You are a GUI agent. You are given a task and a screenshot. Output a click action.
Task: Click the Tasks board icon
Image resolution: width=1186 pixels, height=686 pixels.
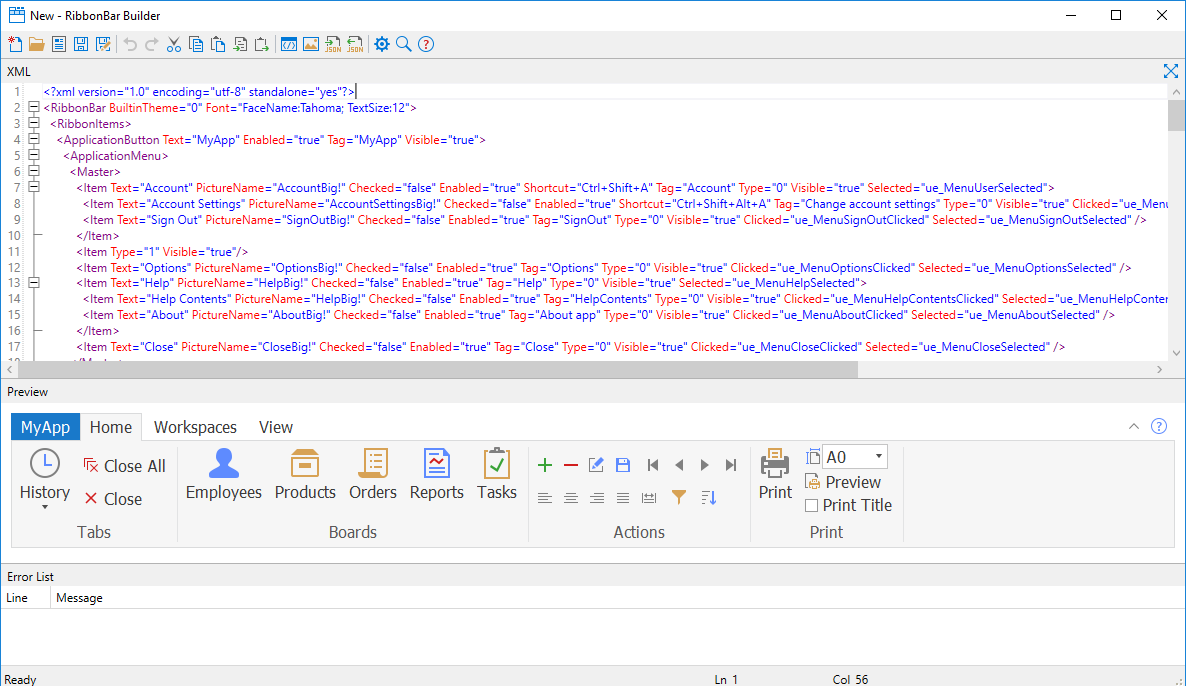click(497, 466)
